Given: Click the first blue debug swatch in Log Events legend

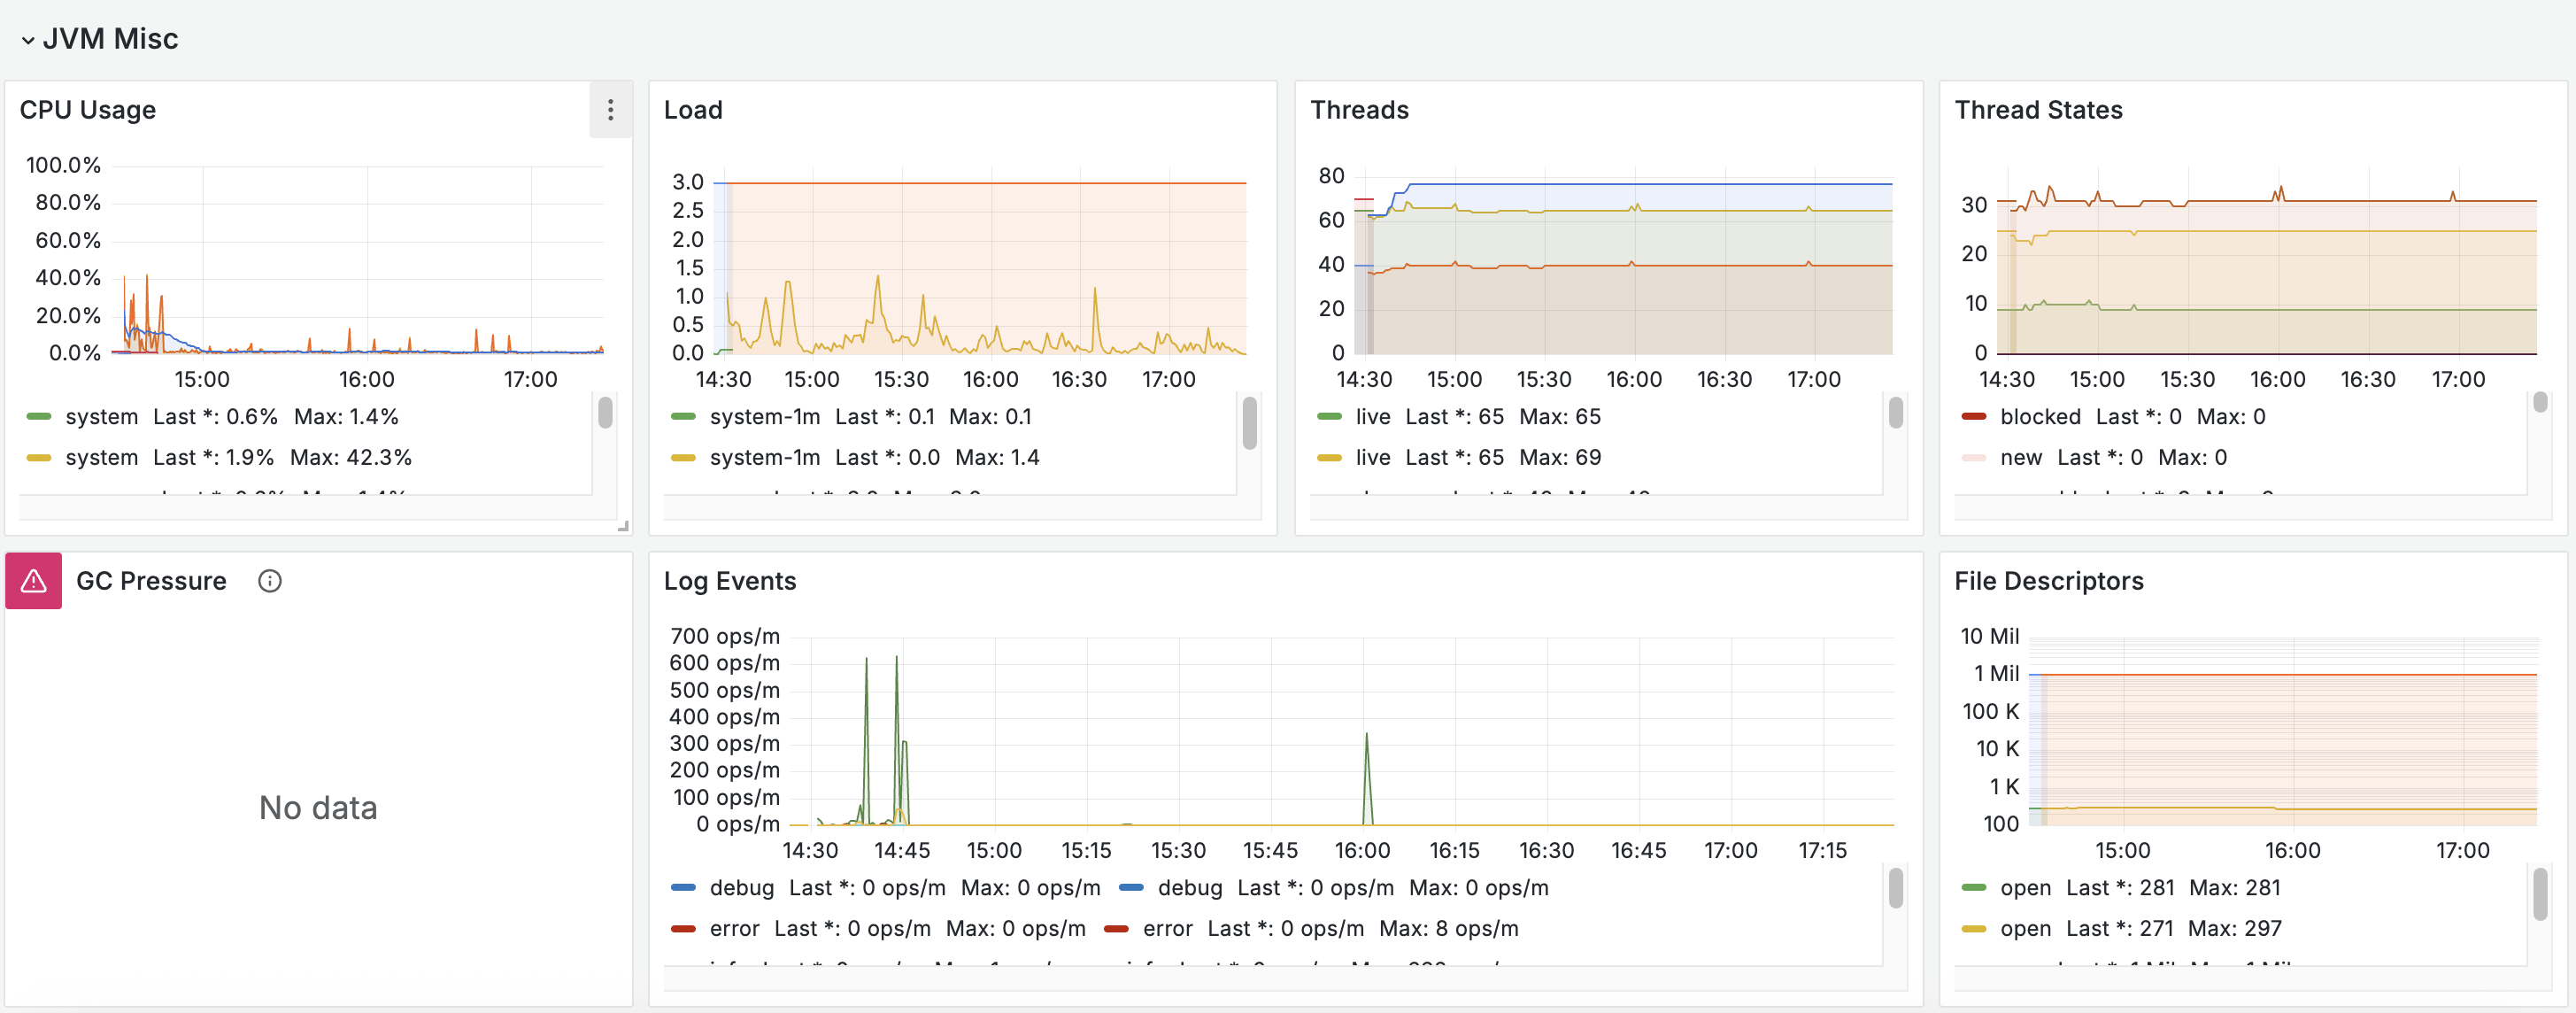Looking at the screenshot, I should pos(683,888).
